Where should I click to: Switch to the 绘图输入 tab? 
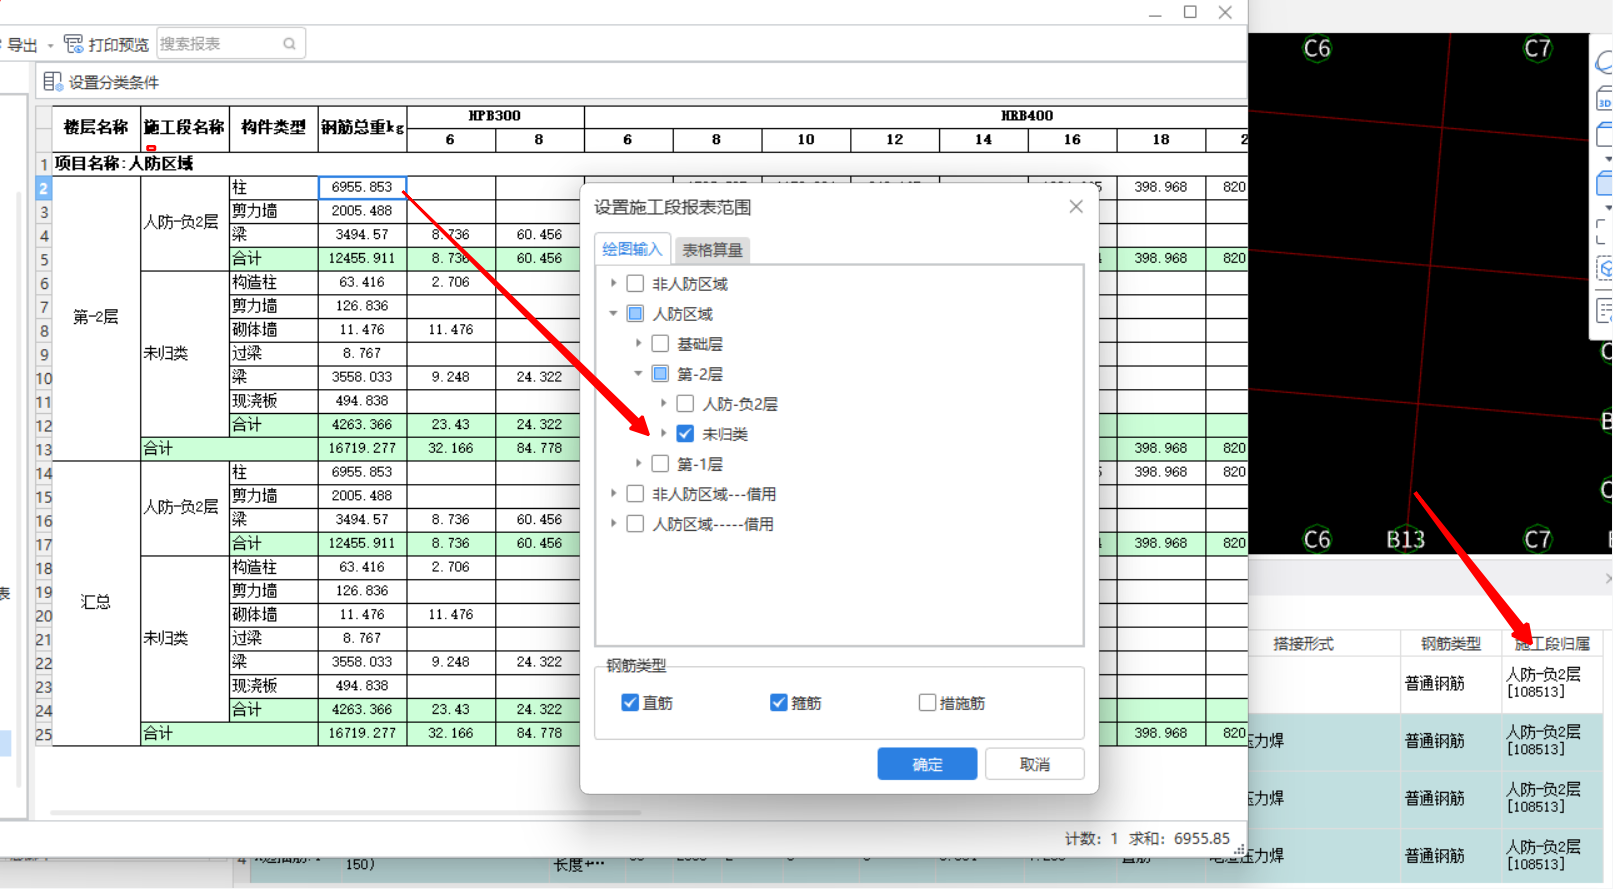point(632,250)
